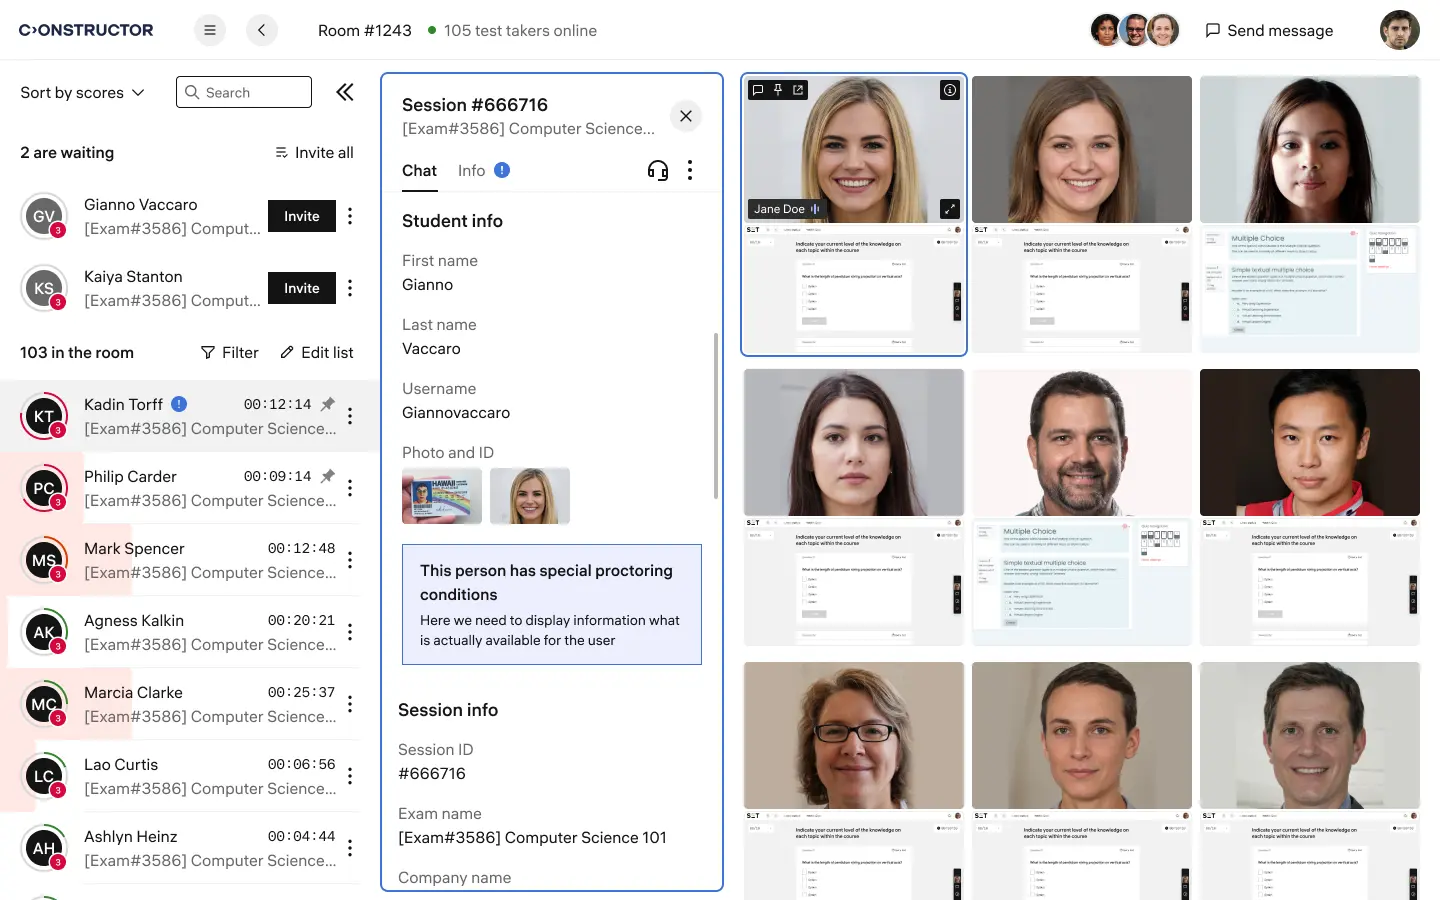Image resolution: width=1440 pixels, height=900 pixels.
Task: Toggle the pin on Philip Carder
Action: click(328, 476)
